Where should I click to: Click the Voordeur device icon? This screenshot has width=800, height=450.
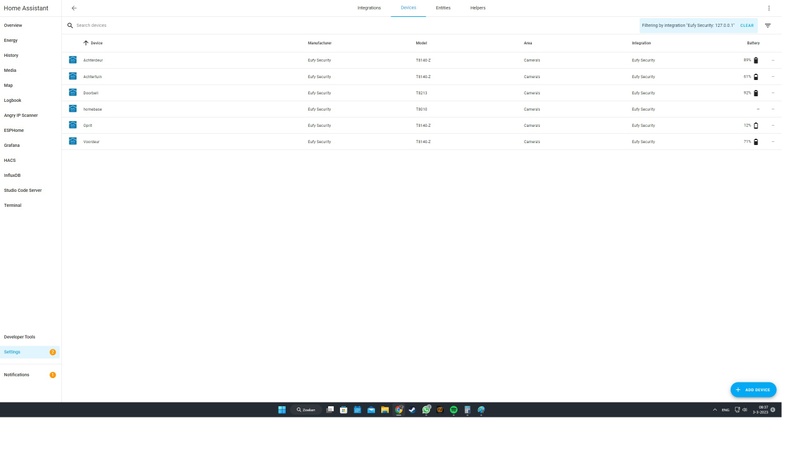tap(73, 141)
